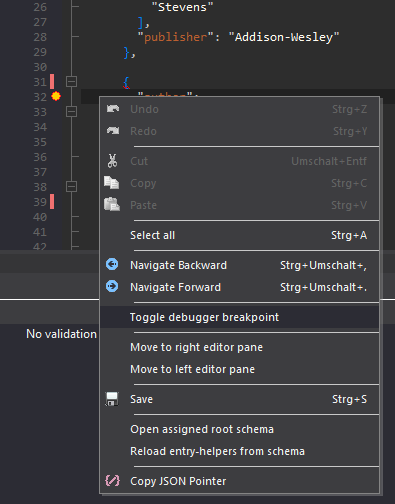This screenshot has height=504, width=395.
Task: Click the red change marker beside line 39
Action: coord(52,202)
